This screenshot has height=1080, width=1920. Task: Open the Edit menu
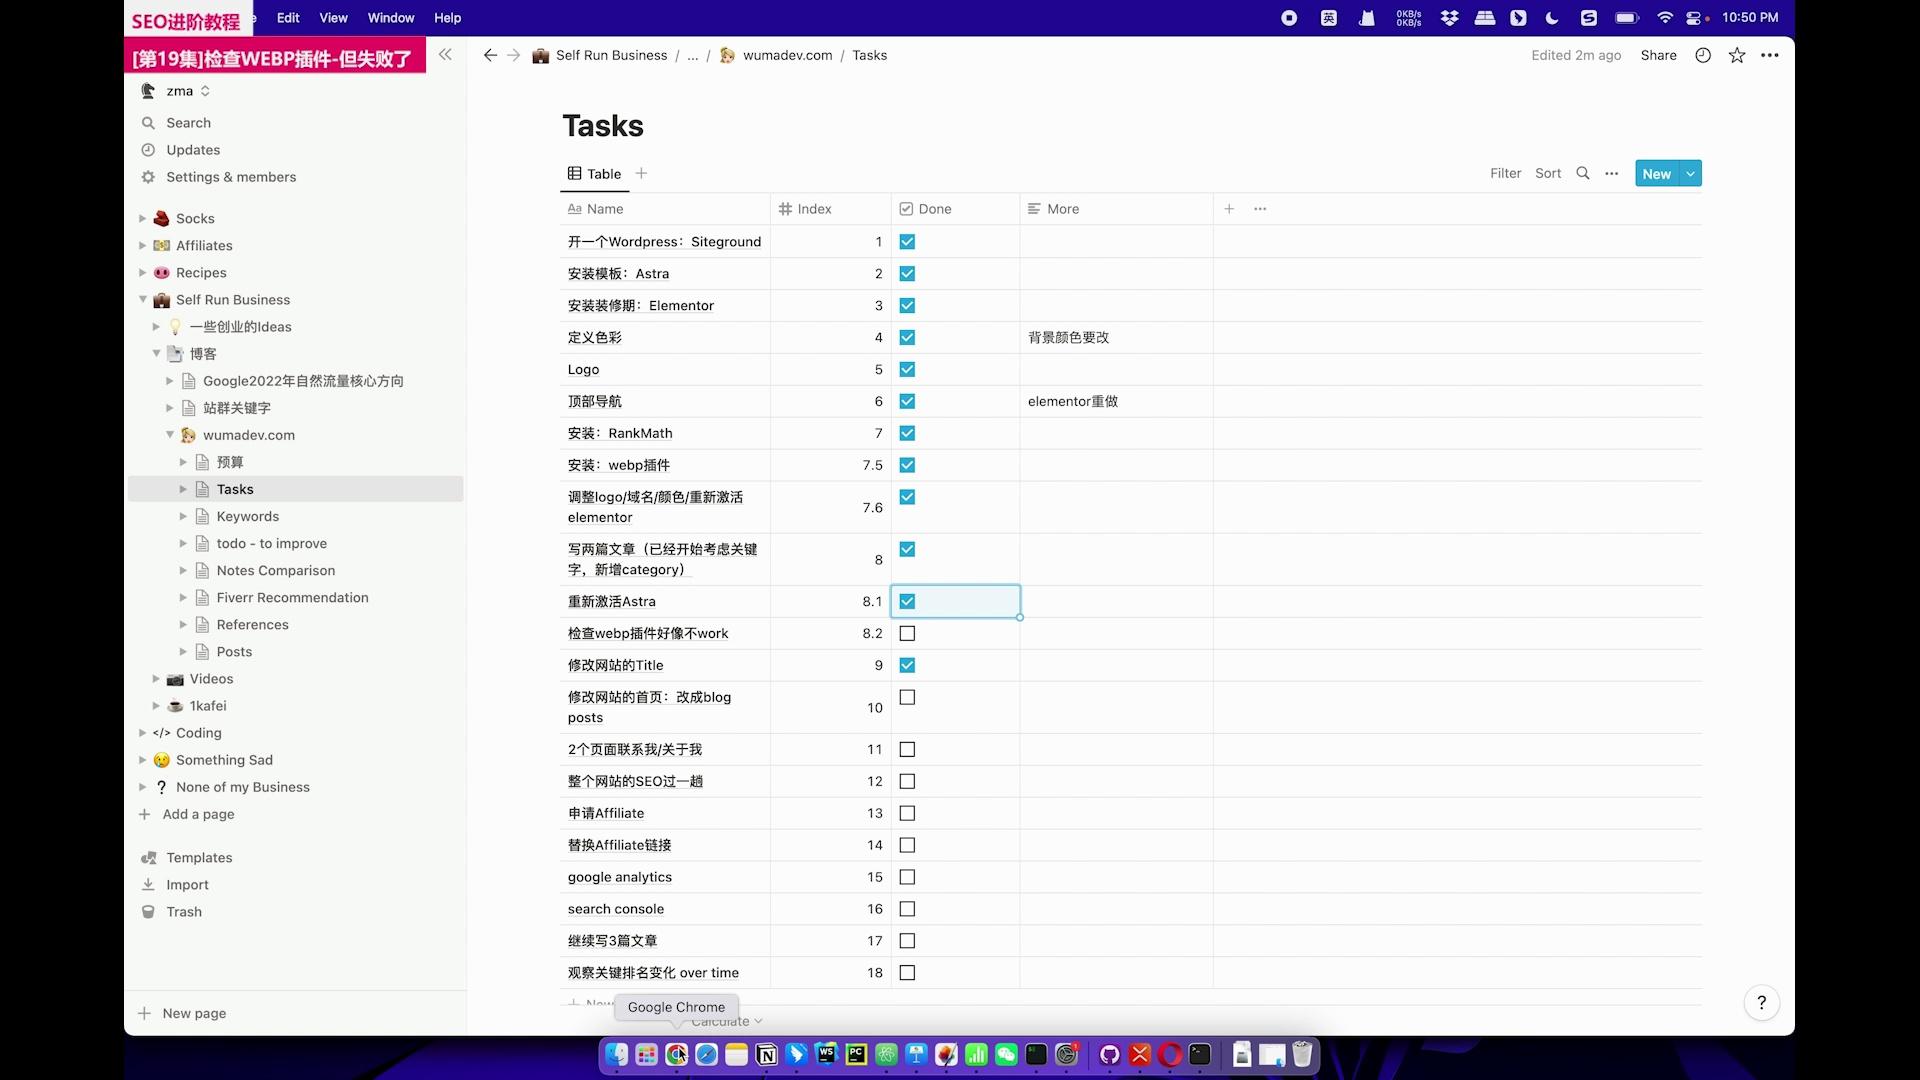point(288,17)
